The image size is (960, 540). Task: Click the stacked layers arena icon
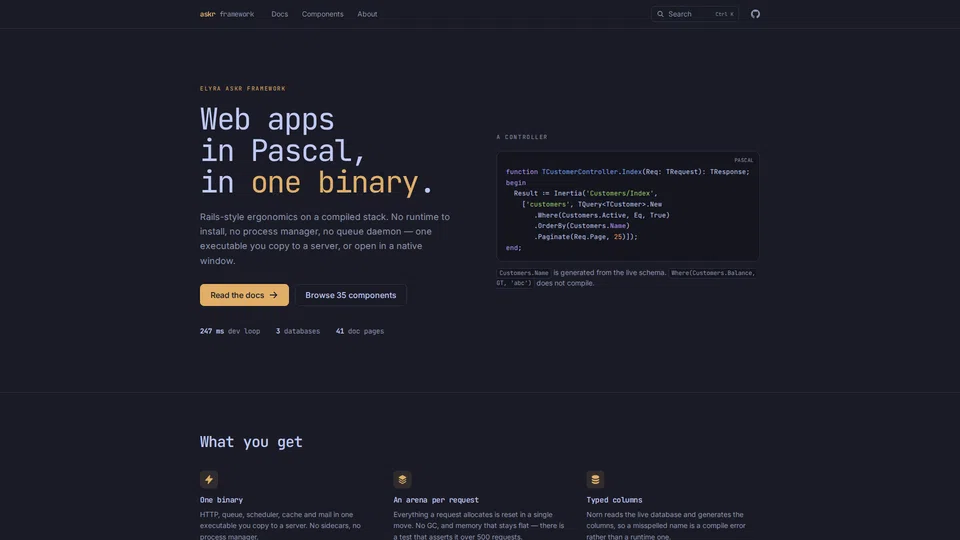tap(402, 479)
